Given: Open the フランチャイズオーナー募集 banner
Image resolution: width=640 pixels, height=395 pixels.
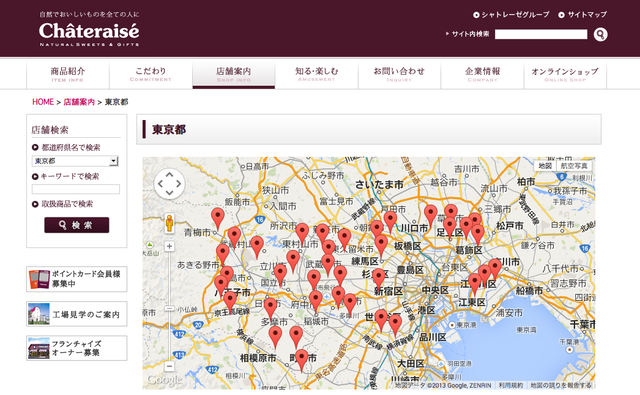Looking at the screenshot, I should click(77, 348).
